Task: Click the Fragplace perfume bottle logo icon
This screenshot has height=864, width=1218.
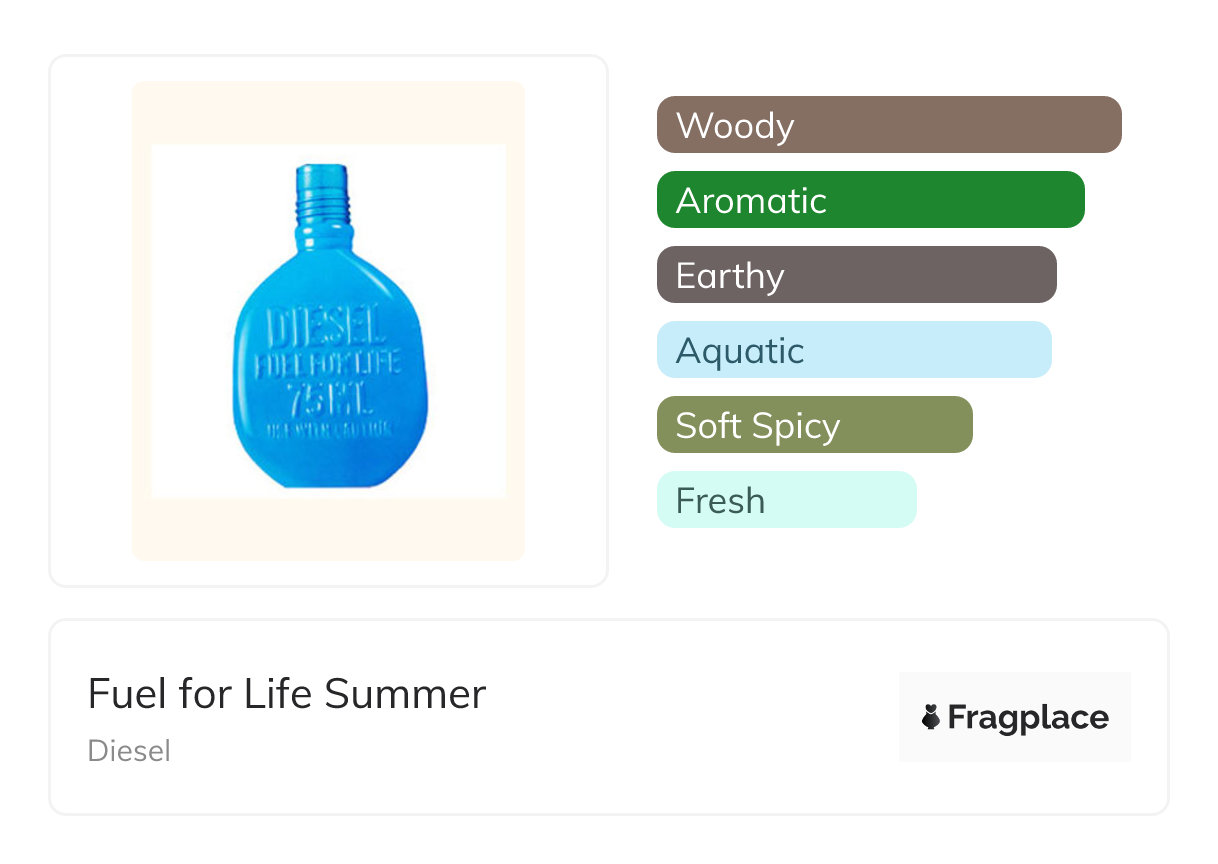Action: [x=931, y=717]
